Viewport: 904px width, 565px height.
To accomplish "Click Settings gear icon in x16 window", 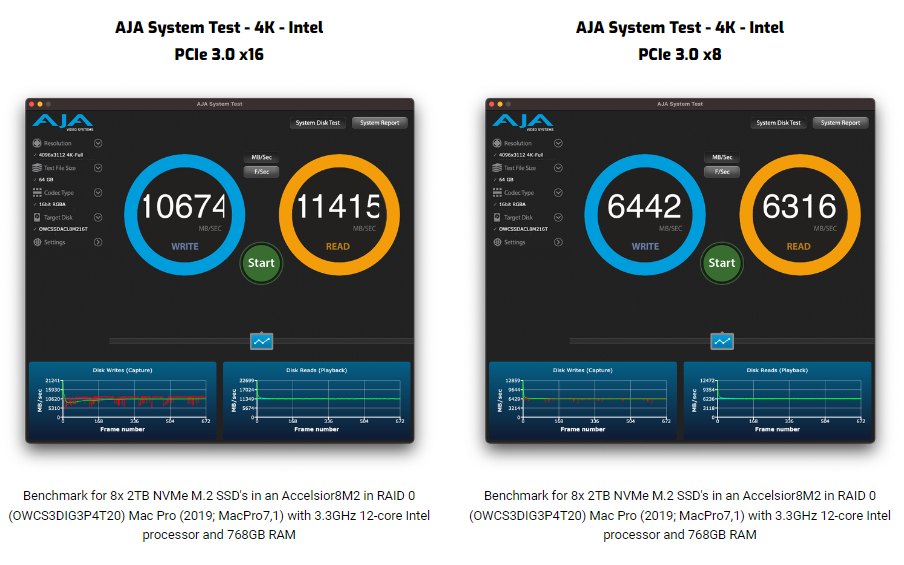I will (x=37, y=242).
